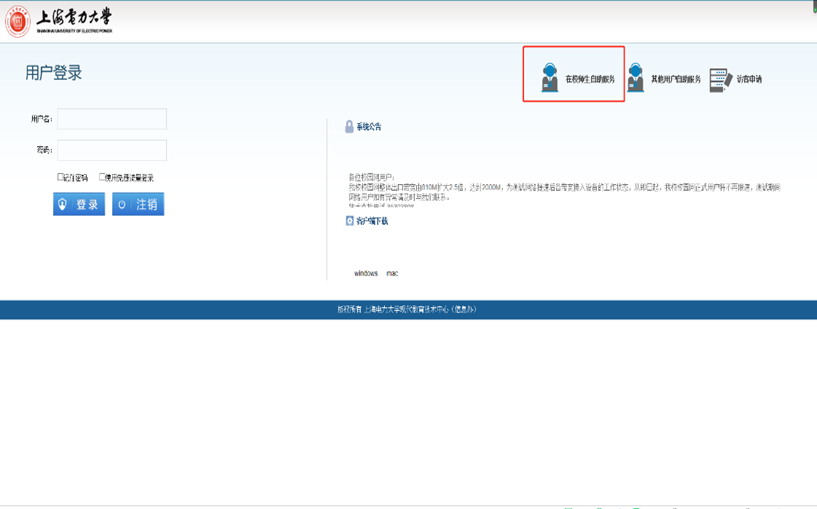
Task: Open the 其他用户自助服务 text link
Action: (676, 79)
